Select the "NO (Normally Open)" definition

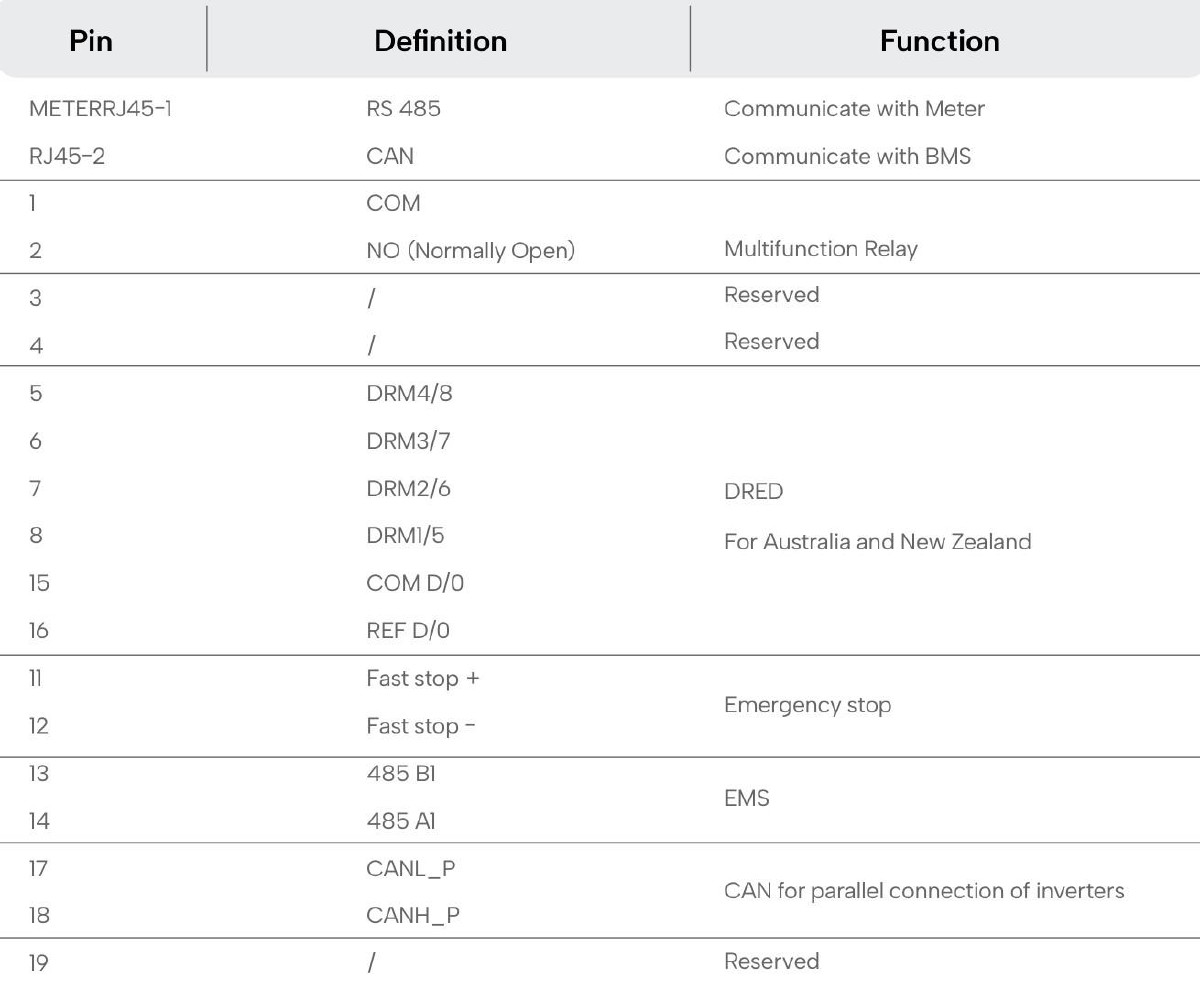(x=470, y=250)
